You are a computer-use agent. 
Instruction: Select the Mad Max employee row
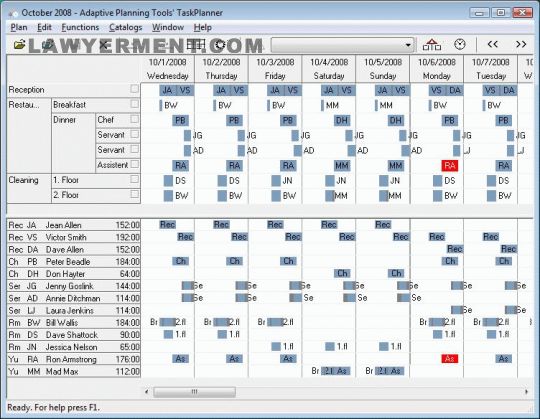(x=74, y=371)
